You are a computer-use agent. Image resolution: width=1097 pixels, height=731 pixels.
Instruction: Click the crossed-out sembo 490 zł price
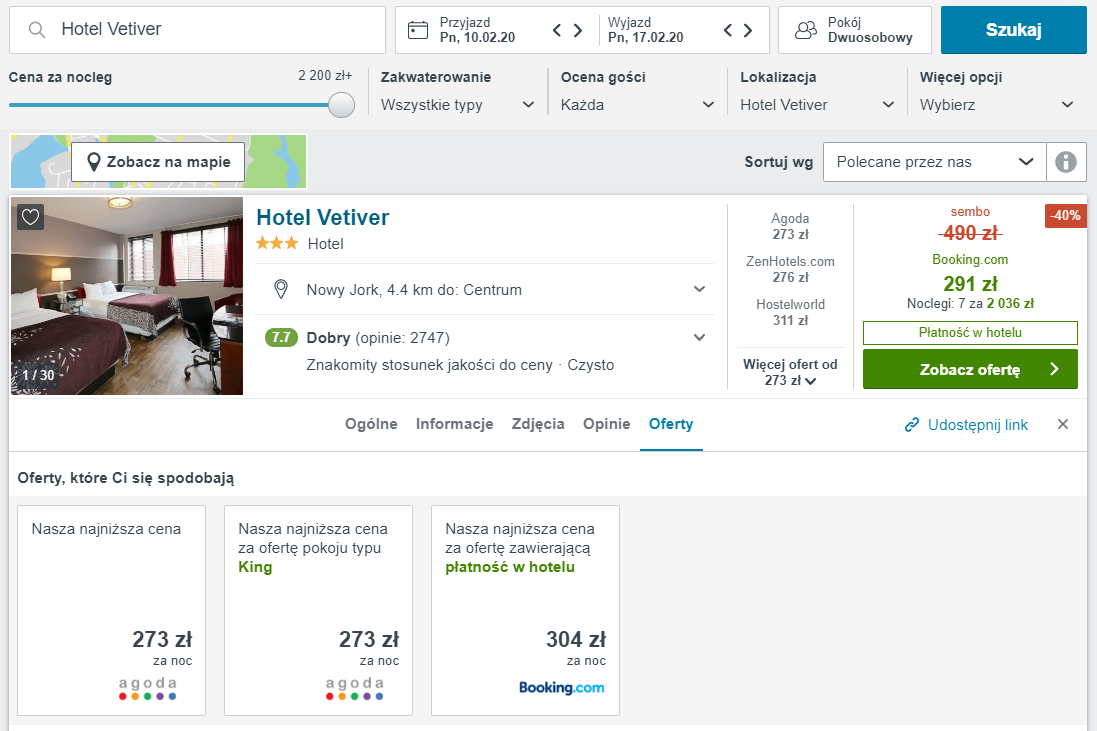(970, 233)
